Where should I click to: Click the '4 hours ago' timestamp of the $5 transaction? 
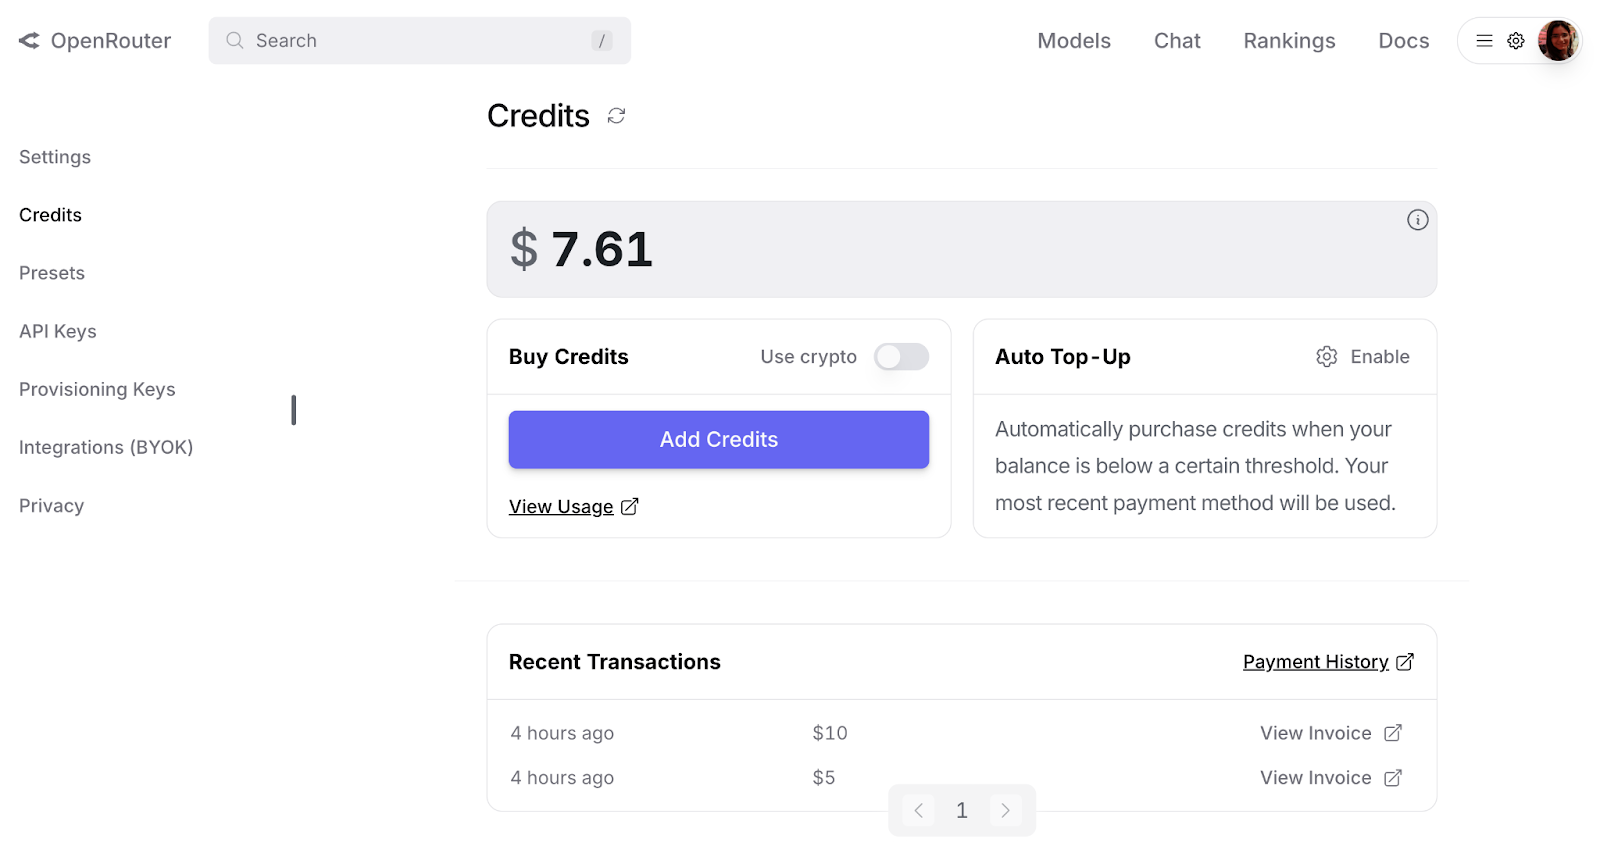tap(562, 778)
